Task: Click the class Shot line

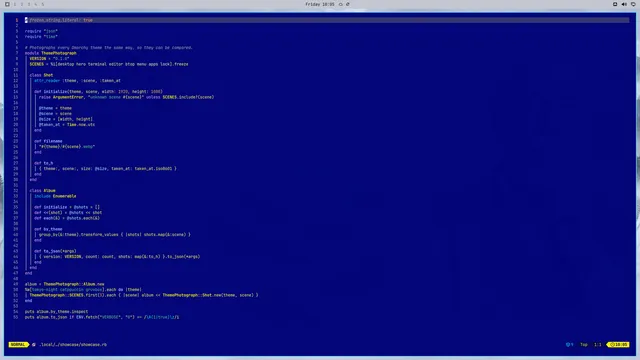Action: 41,75
